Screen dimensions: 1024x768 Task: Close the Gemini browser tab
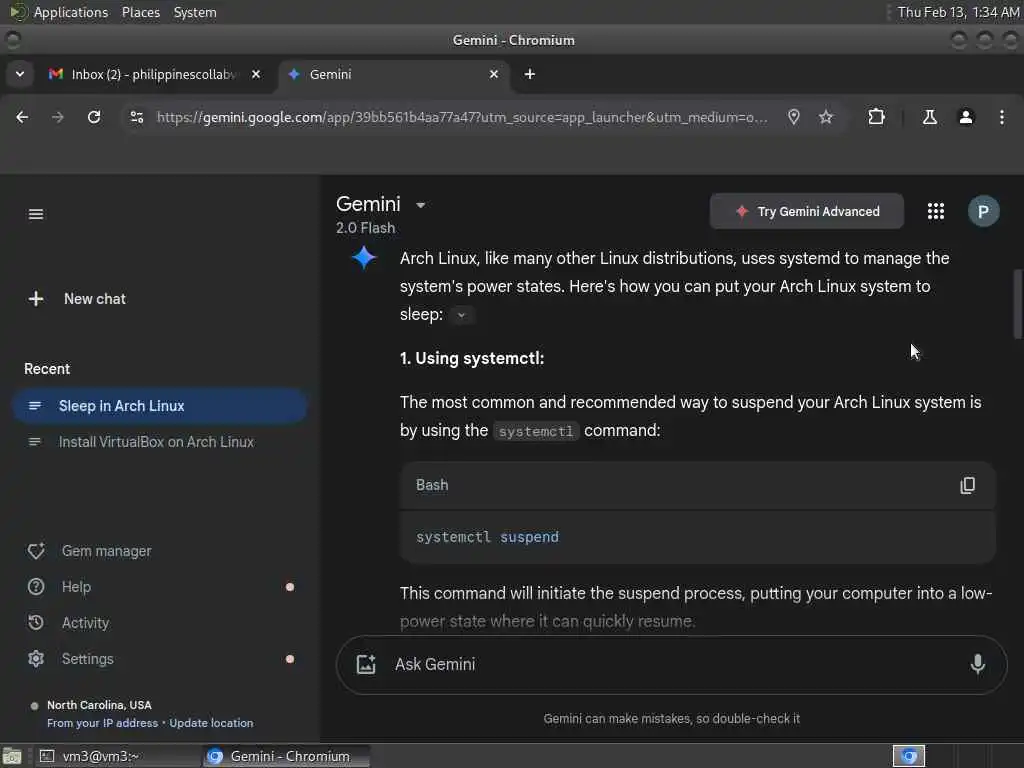pos(494,74)
